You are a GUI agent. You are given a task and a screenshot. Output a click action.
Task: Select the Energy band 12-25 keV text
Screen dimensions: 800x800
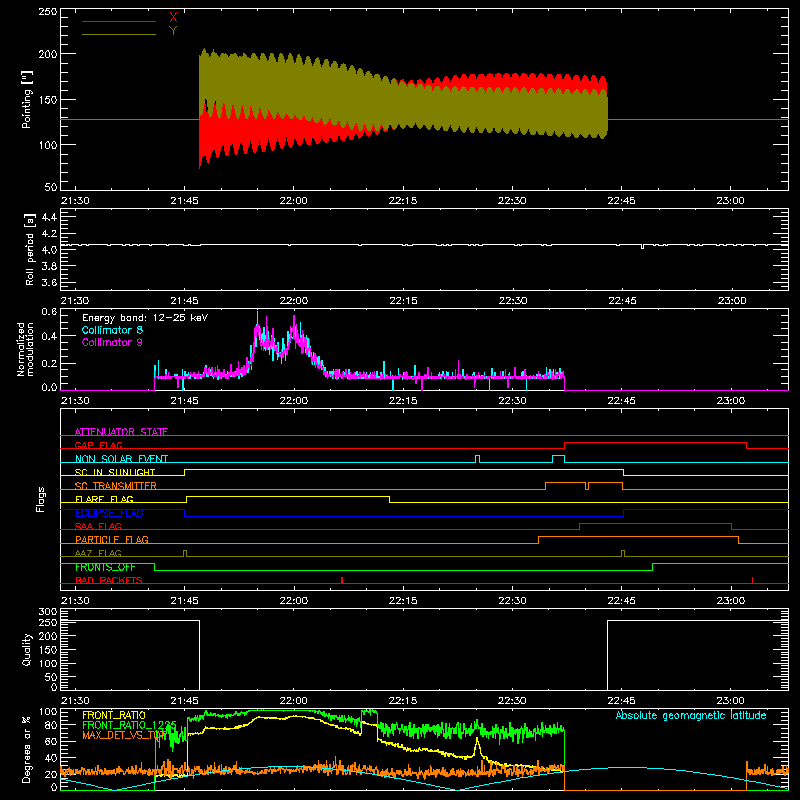pos(145,318)
